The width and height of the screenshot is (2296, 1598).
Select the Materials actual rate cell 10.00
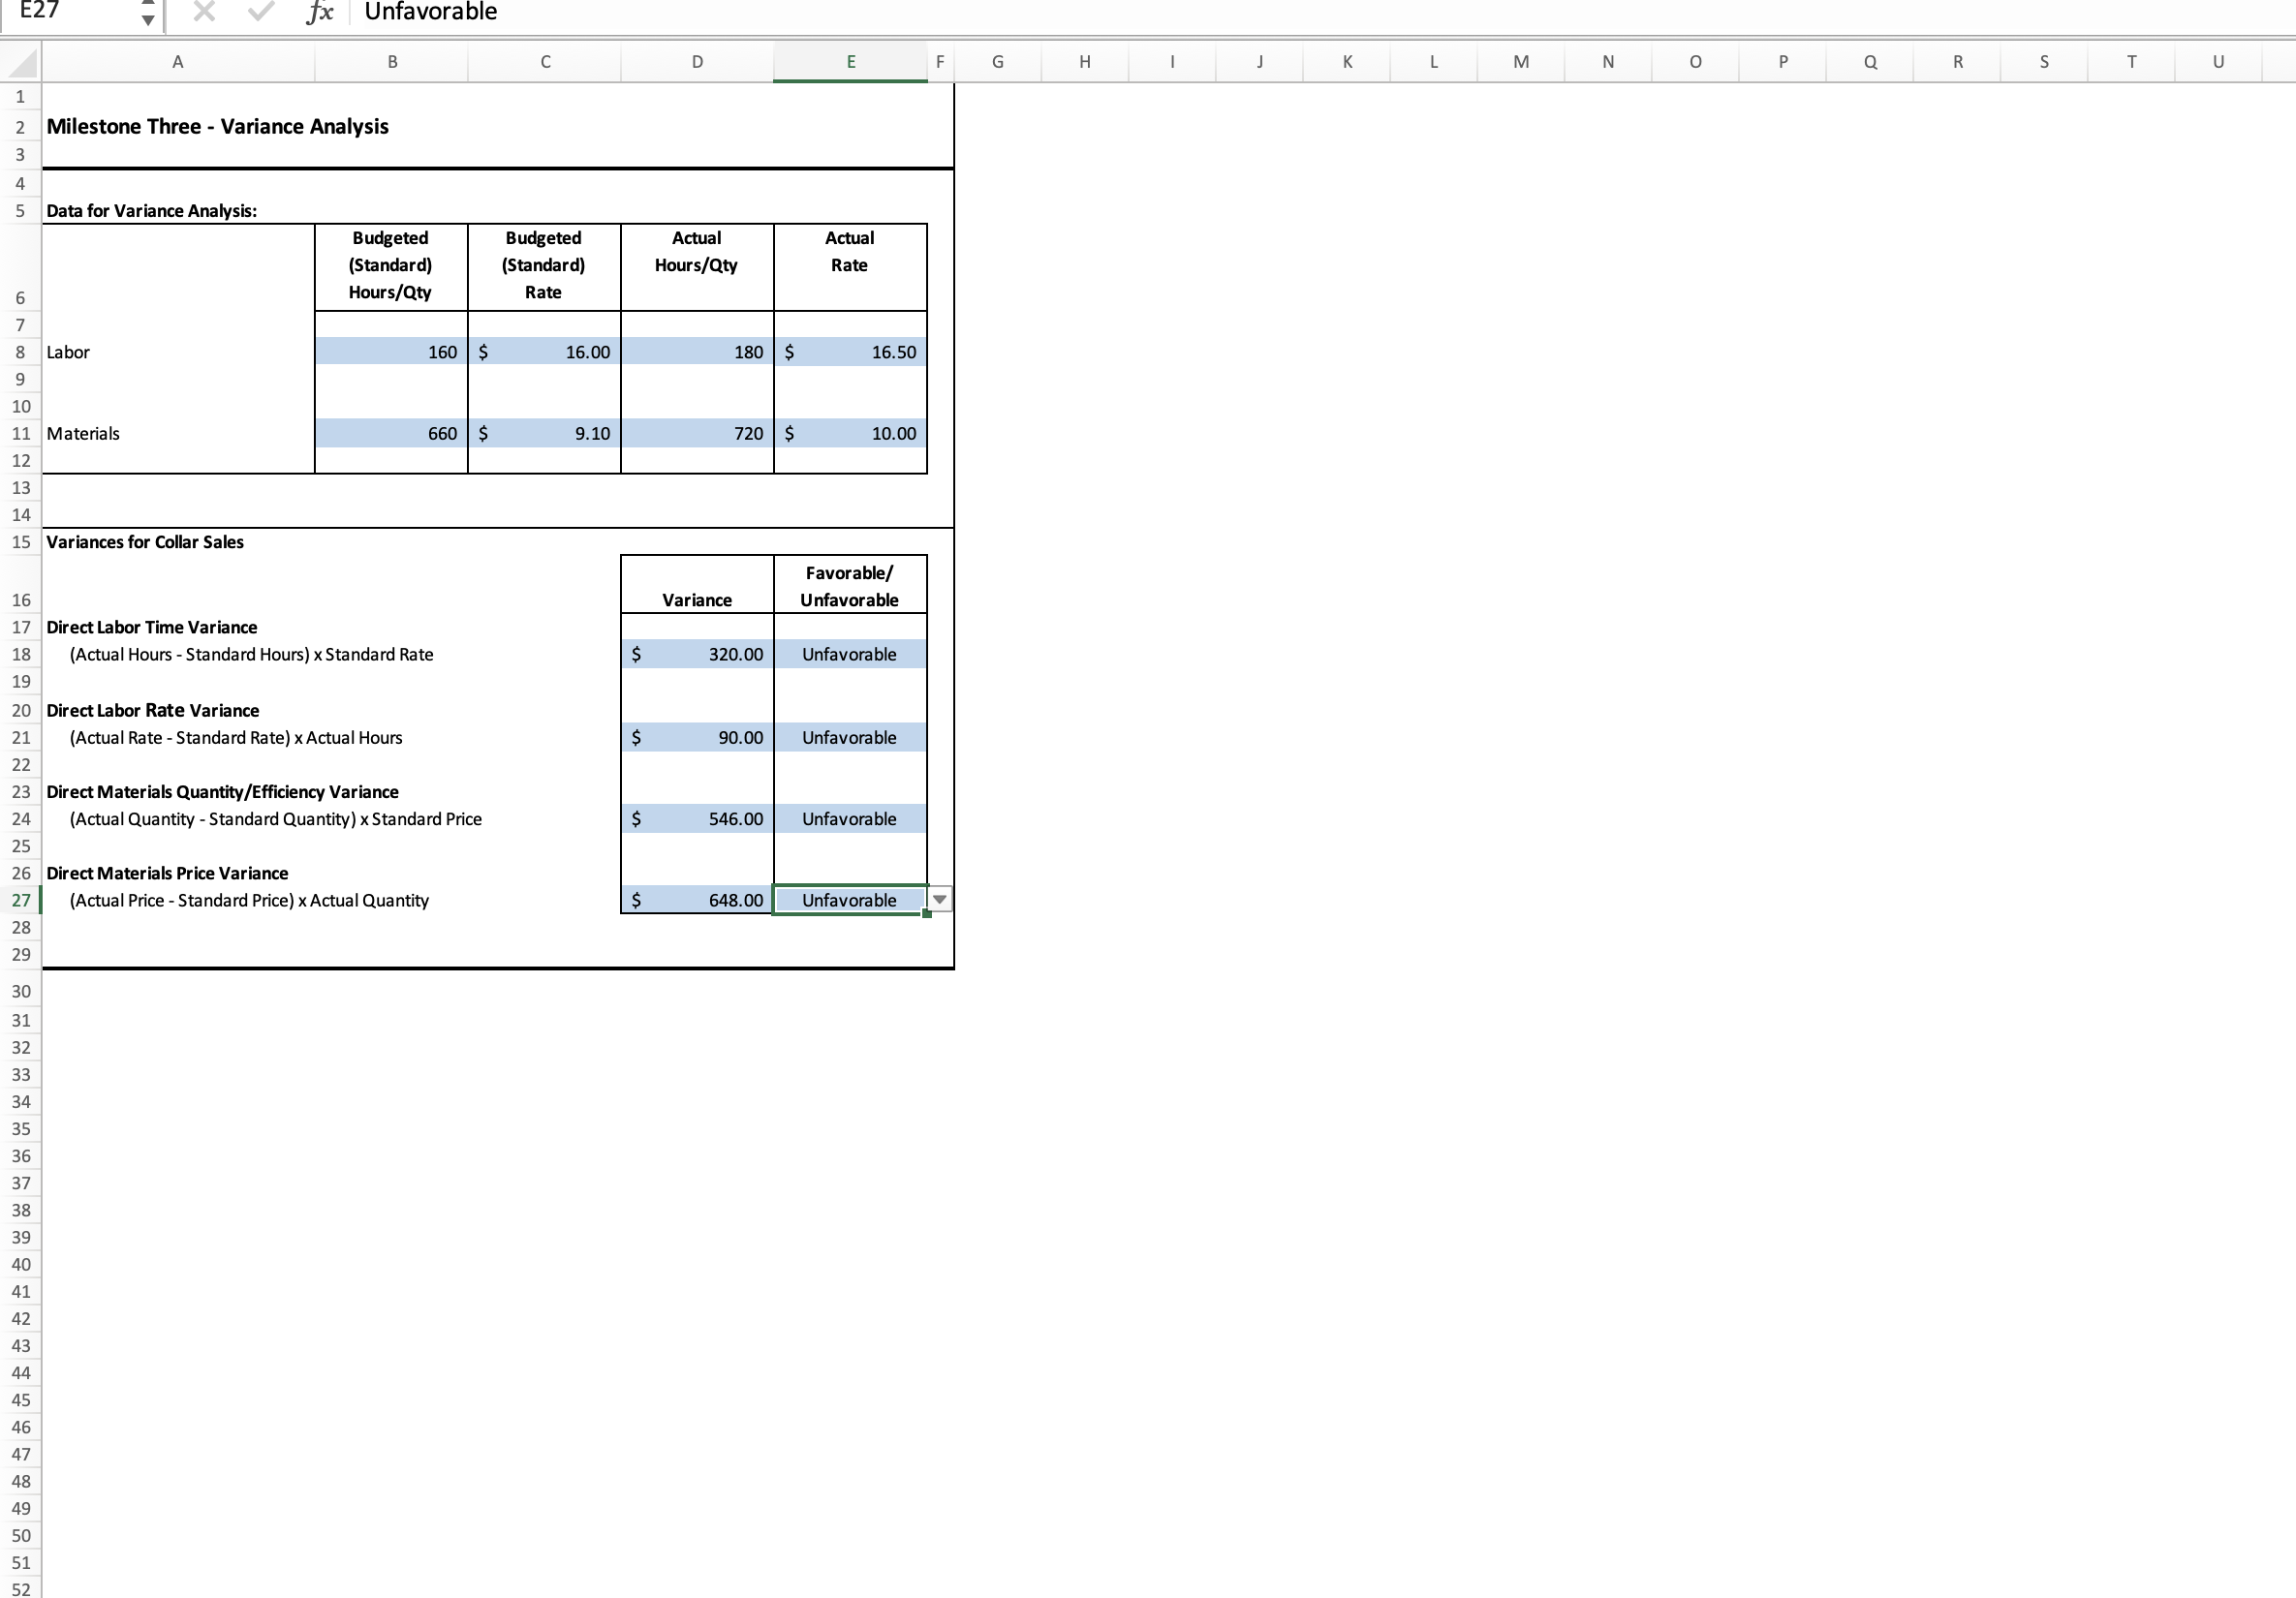coord(850,433)
